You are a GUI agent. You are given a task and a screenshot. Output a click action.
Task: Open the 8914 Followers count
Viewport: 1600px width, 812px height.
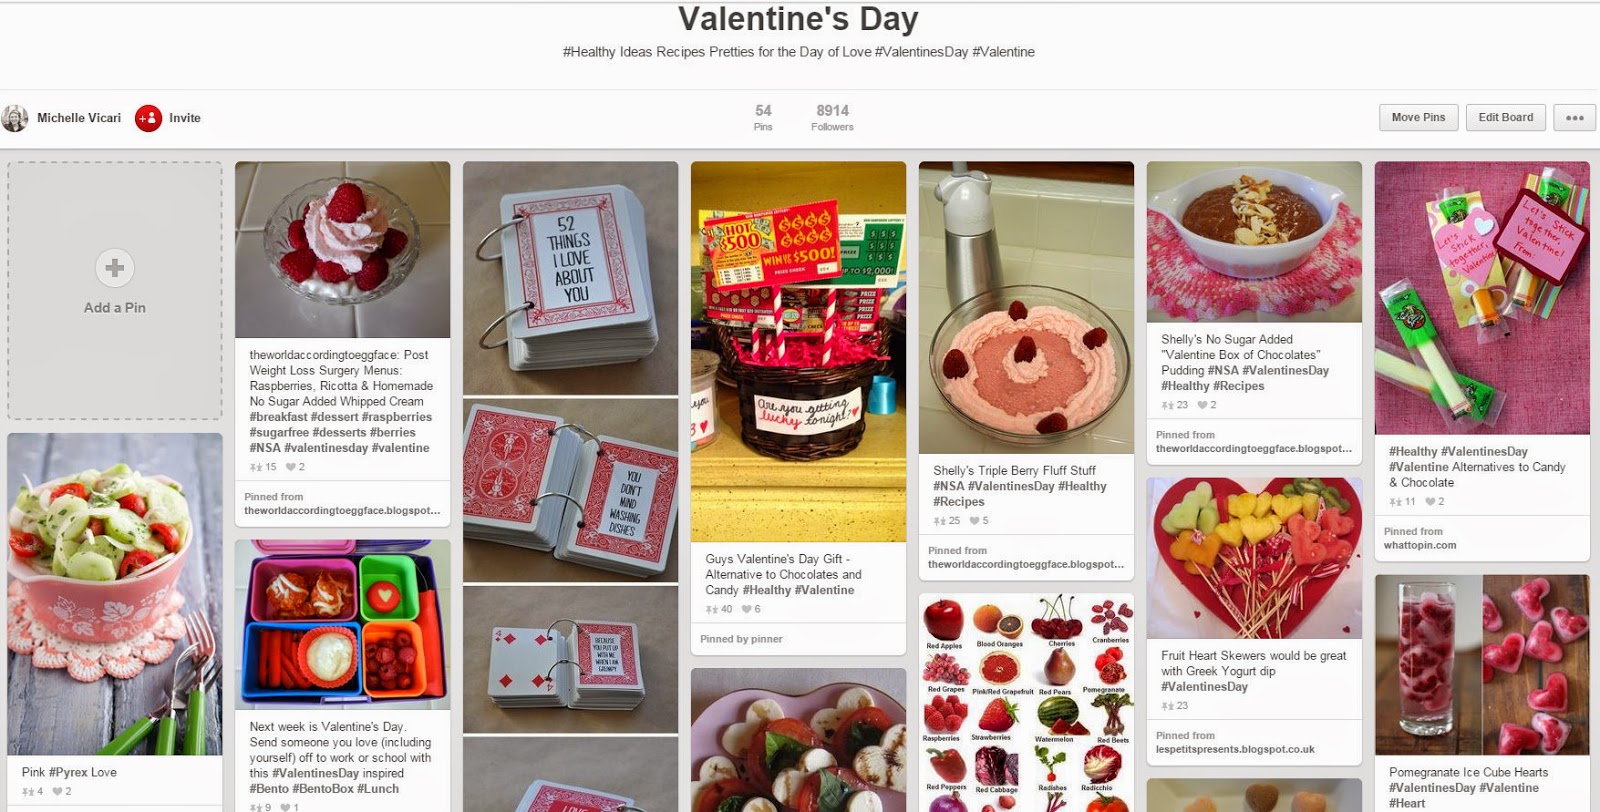click(832, 117)
